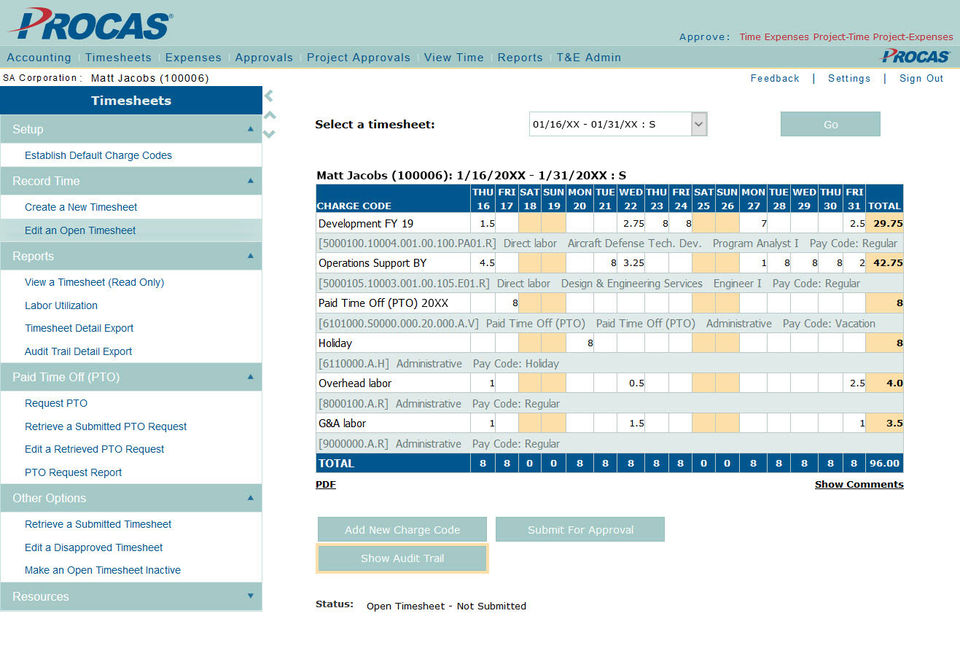Click Operations Support BY charge code
Image resolution: width=960 pixels, height=651 pixels.
372,263
